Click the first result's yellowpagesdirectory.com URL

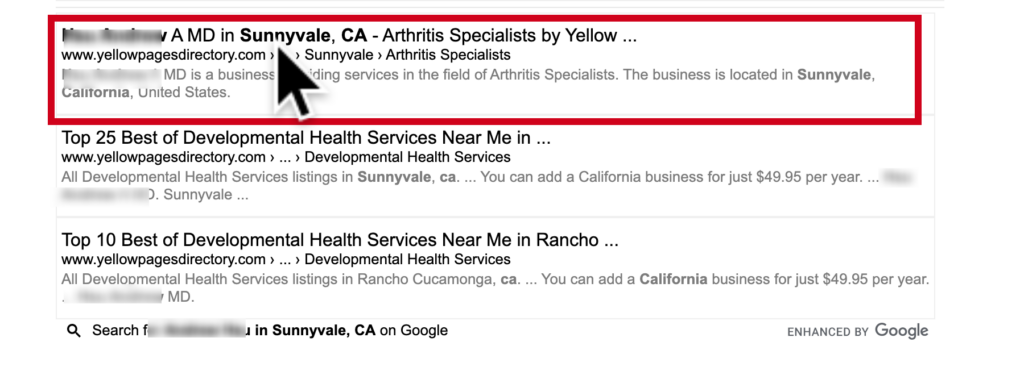(x=163, y=55)
